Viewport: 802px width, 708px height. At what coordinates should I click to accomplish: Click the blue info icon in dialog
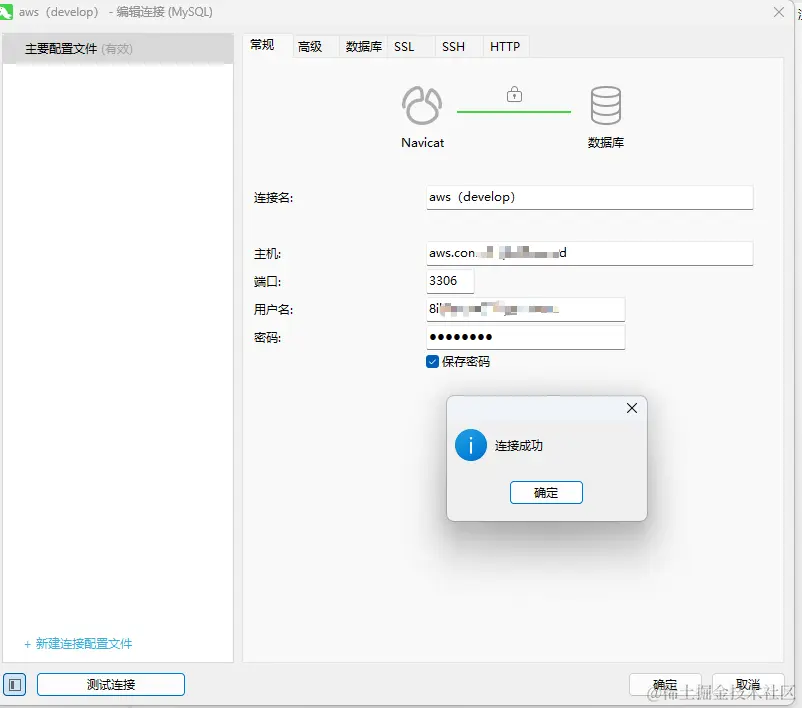pos(471,445)
